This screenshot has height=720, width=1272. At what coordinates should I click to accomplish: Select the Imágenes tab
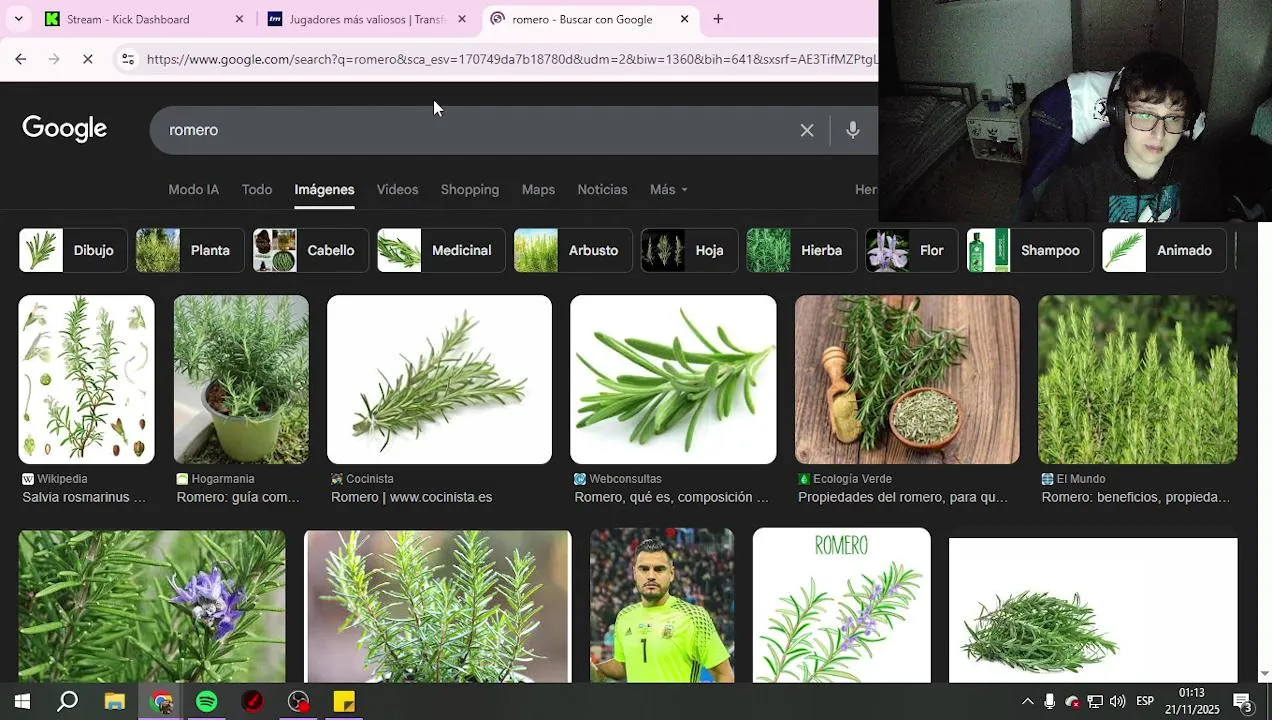pos(324,189)
